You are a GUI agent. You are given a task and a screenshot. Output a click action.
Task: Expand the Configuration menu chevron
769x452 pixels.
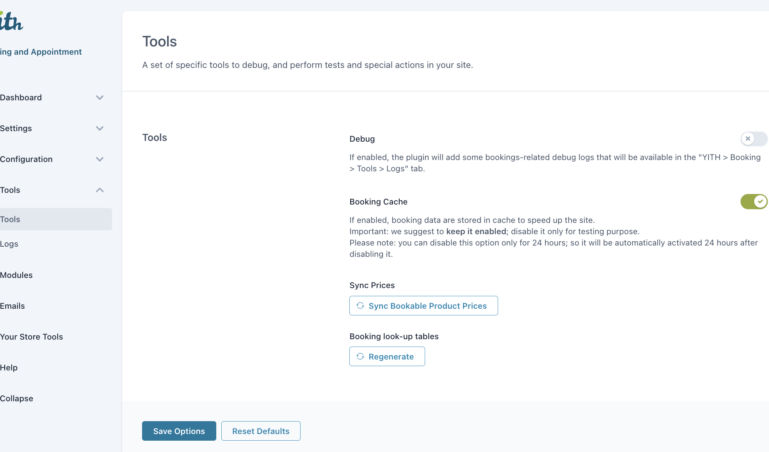coord(99,159)
